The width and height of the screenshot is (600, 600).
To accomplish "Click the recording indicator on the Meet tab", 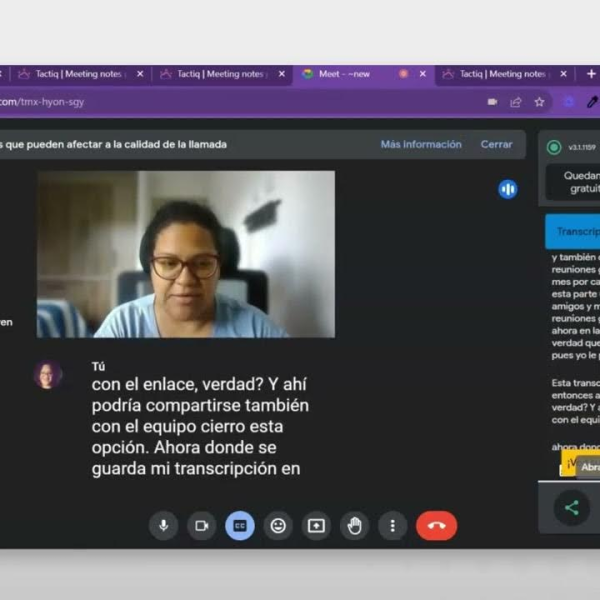I will [x=403, y=74].
